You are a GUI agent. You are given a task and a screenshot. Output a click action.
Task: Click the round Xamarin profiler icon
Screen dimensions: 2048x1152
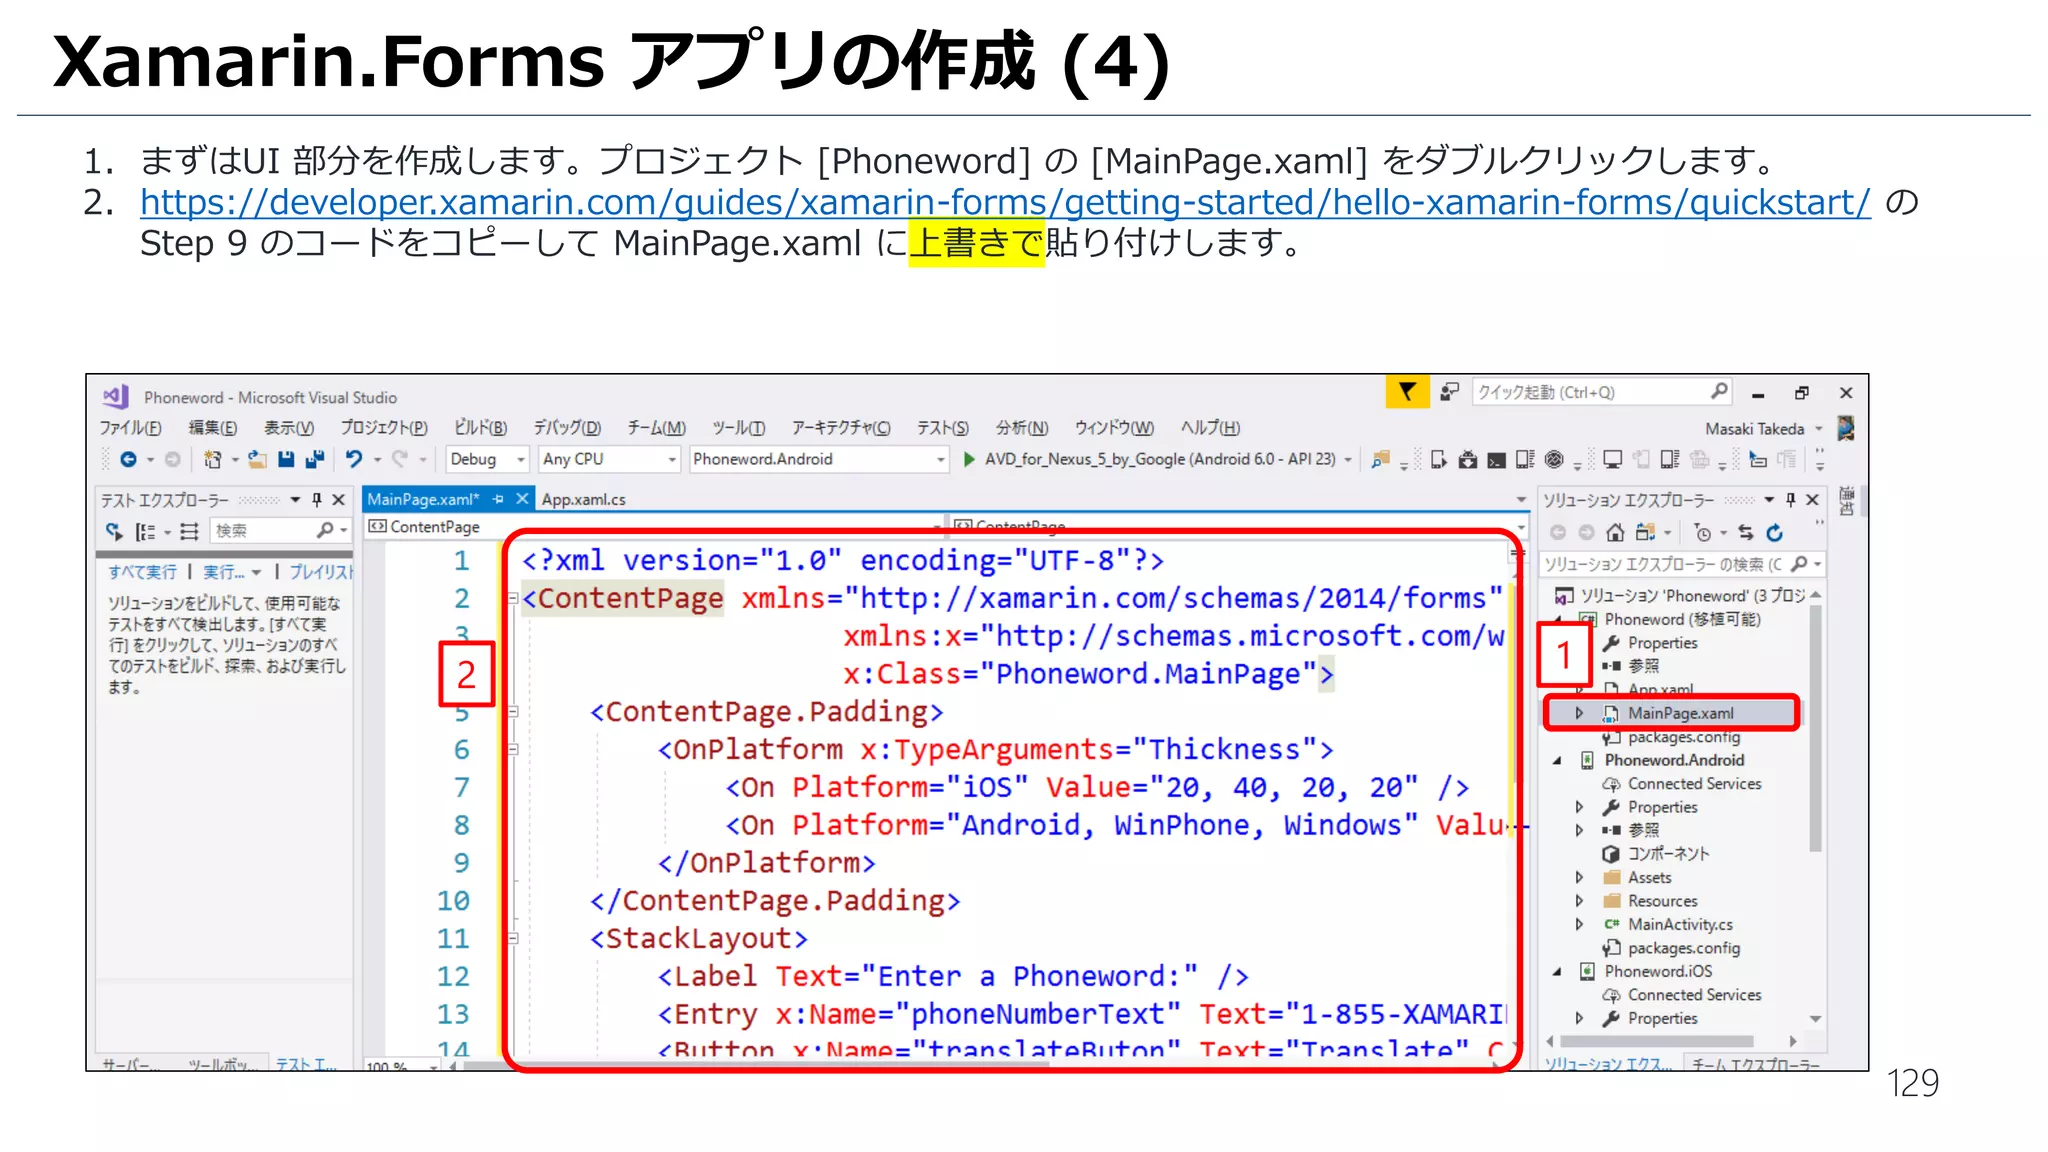[x=1554, y=459]
